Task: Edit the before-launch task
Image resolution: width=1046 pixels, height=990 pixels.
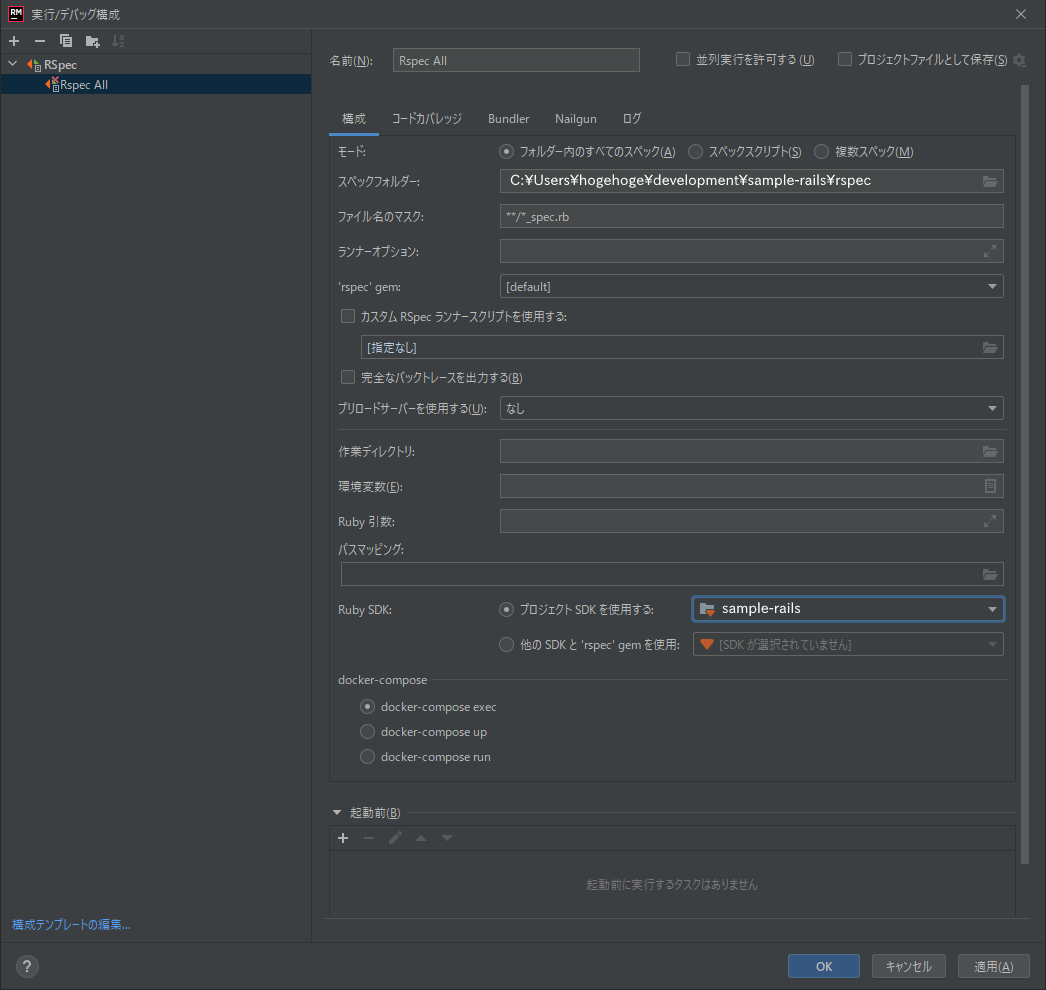Action: coord(395,838)
